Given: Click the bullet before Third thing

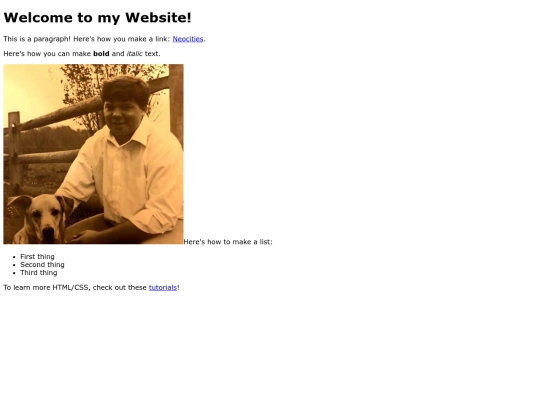Looking at the screenshot, I should [14, 273].
